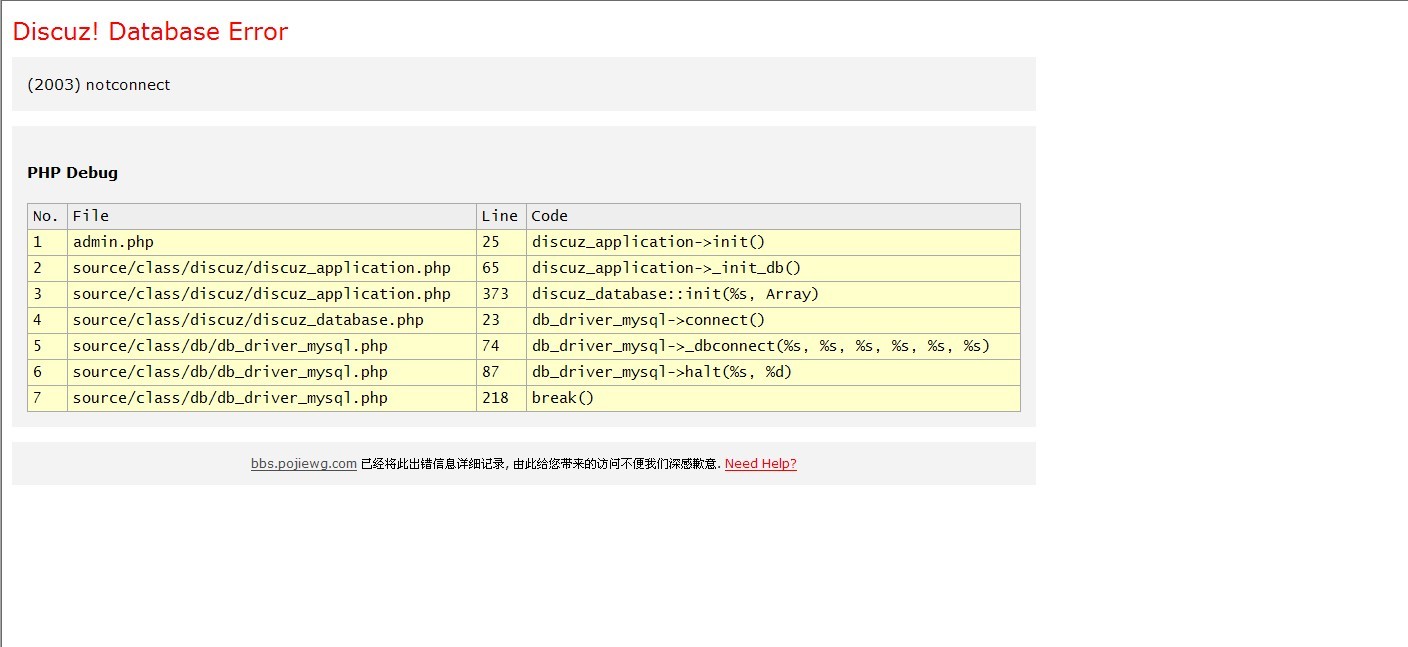Select the db_driver_mysql->_dbconnect code cell
1408x647 pixels.
pos(760,346)
